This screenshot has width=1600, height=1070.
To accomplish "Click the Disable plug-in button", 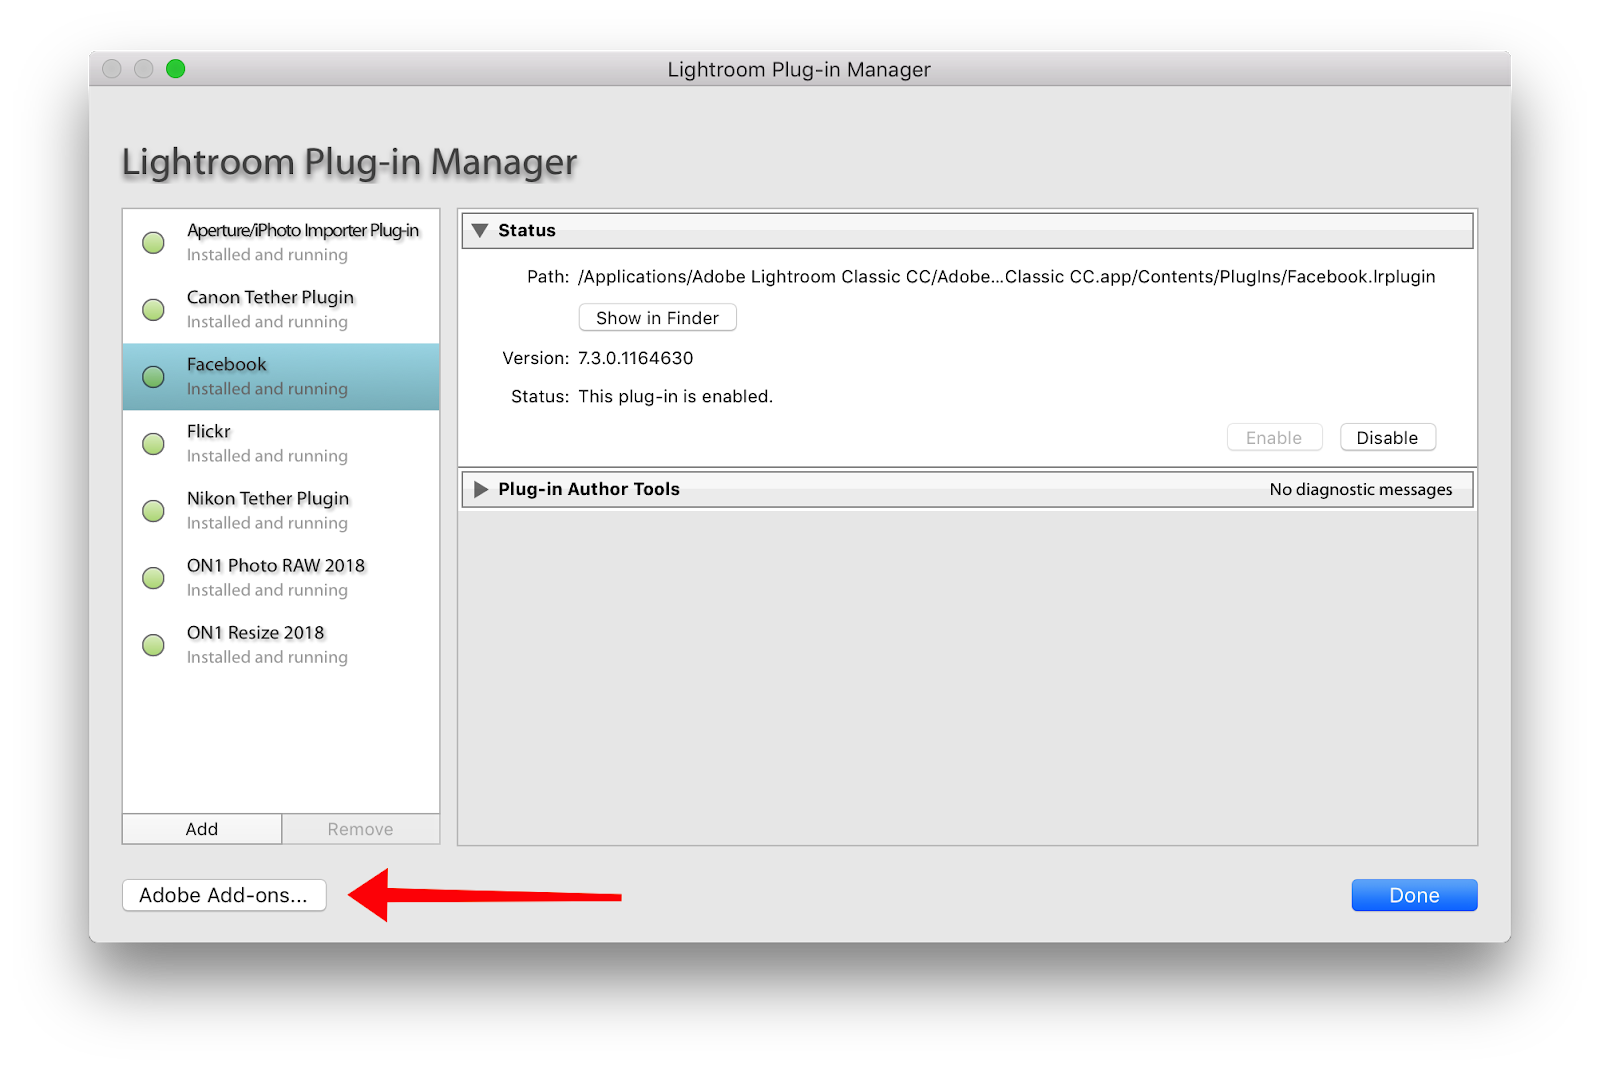I will click(1387, 438).
